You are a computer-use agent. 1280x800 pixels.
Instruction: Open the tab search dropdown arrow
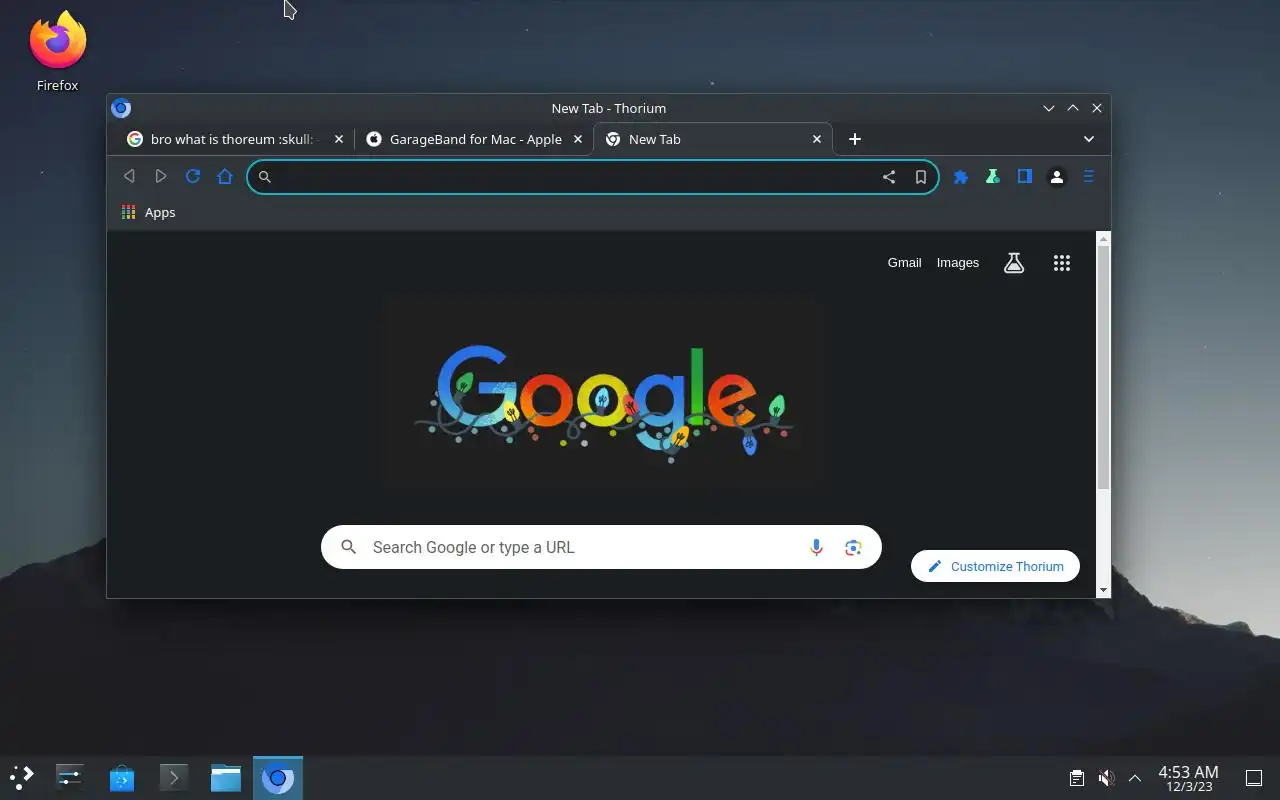click(x=1089, y=139)
